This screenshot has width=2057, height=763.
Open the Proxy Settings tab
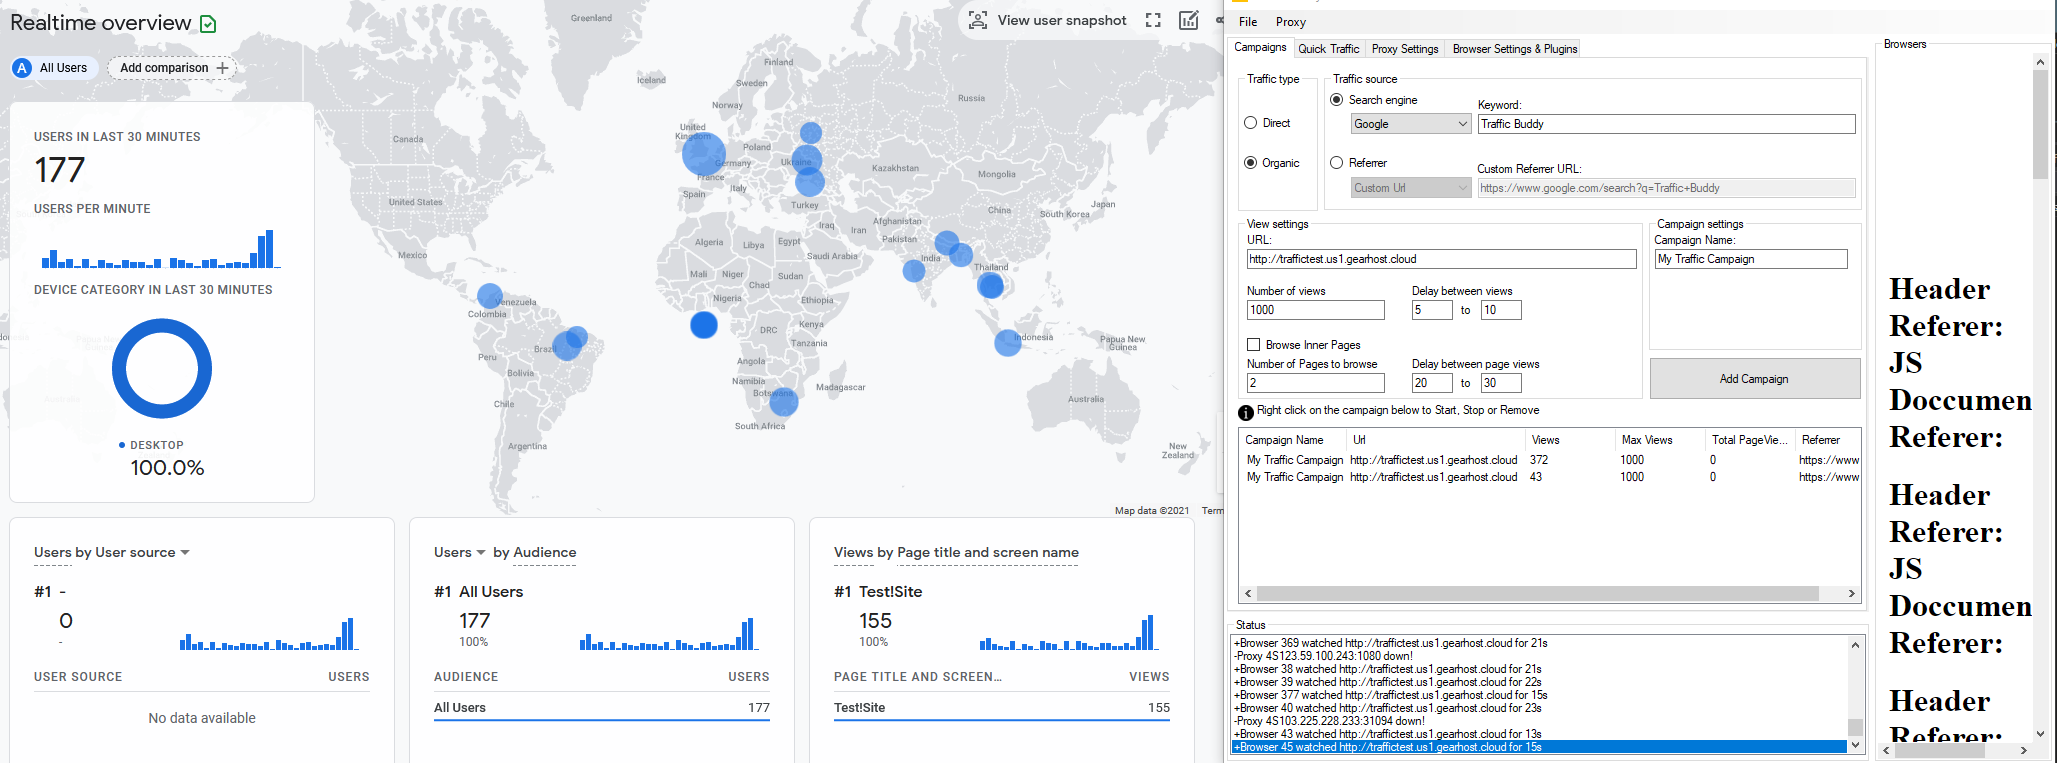click(1405, 49)
